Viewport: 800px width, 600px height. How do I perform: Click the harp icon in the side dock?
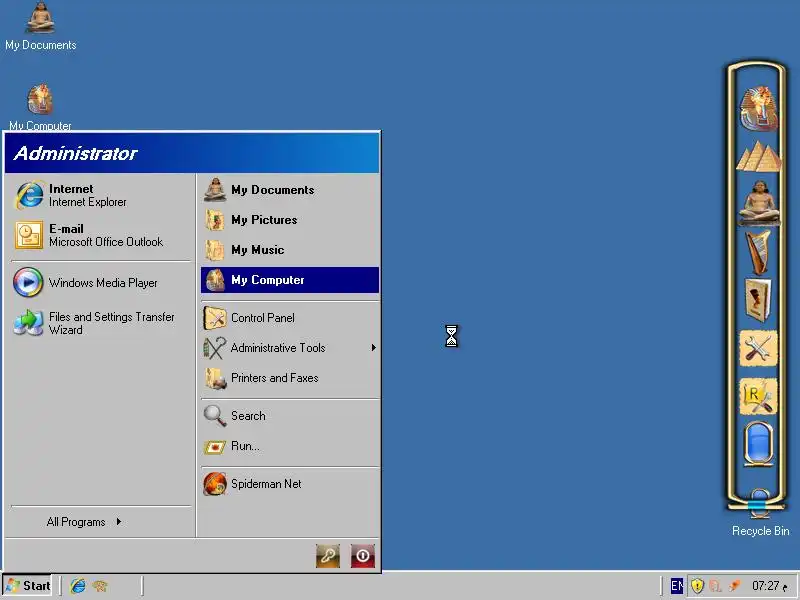tap(759, 252)
